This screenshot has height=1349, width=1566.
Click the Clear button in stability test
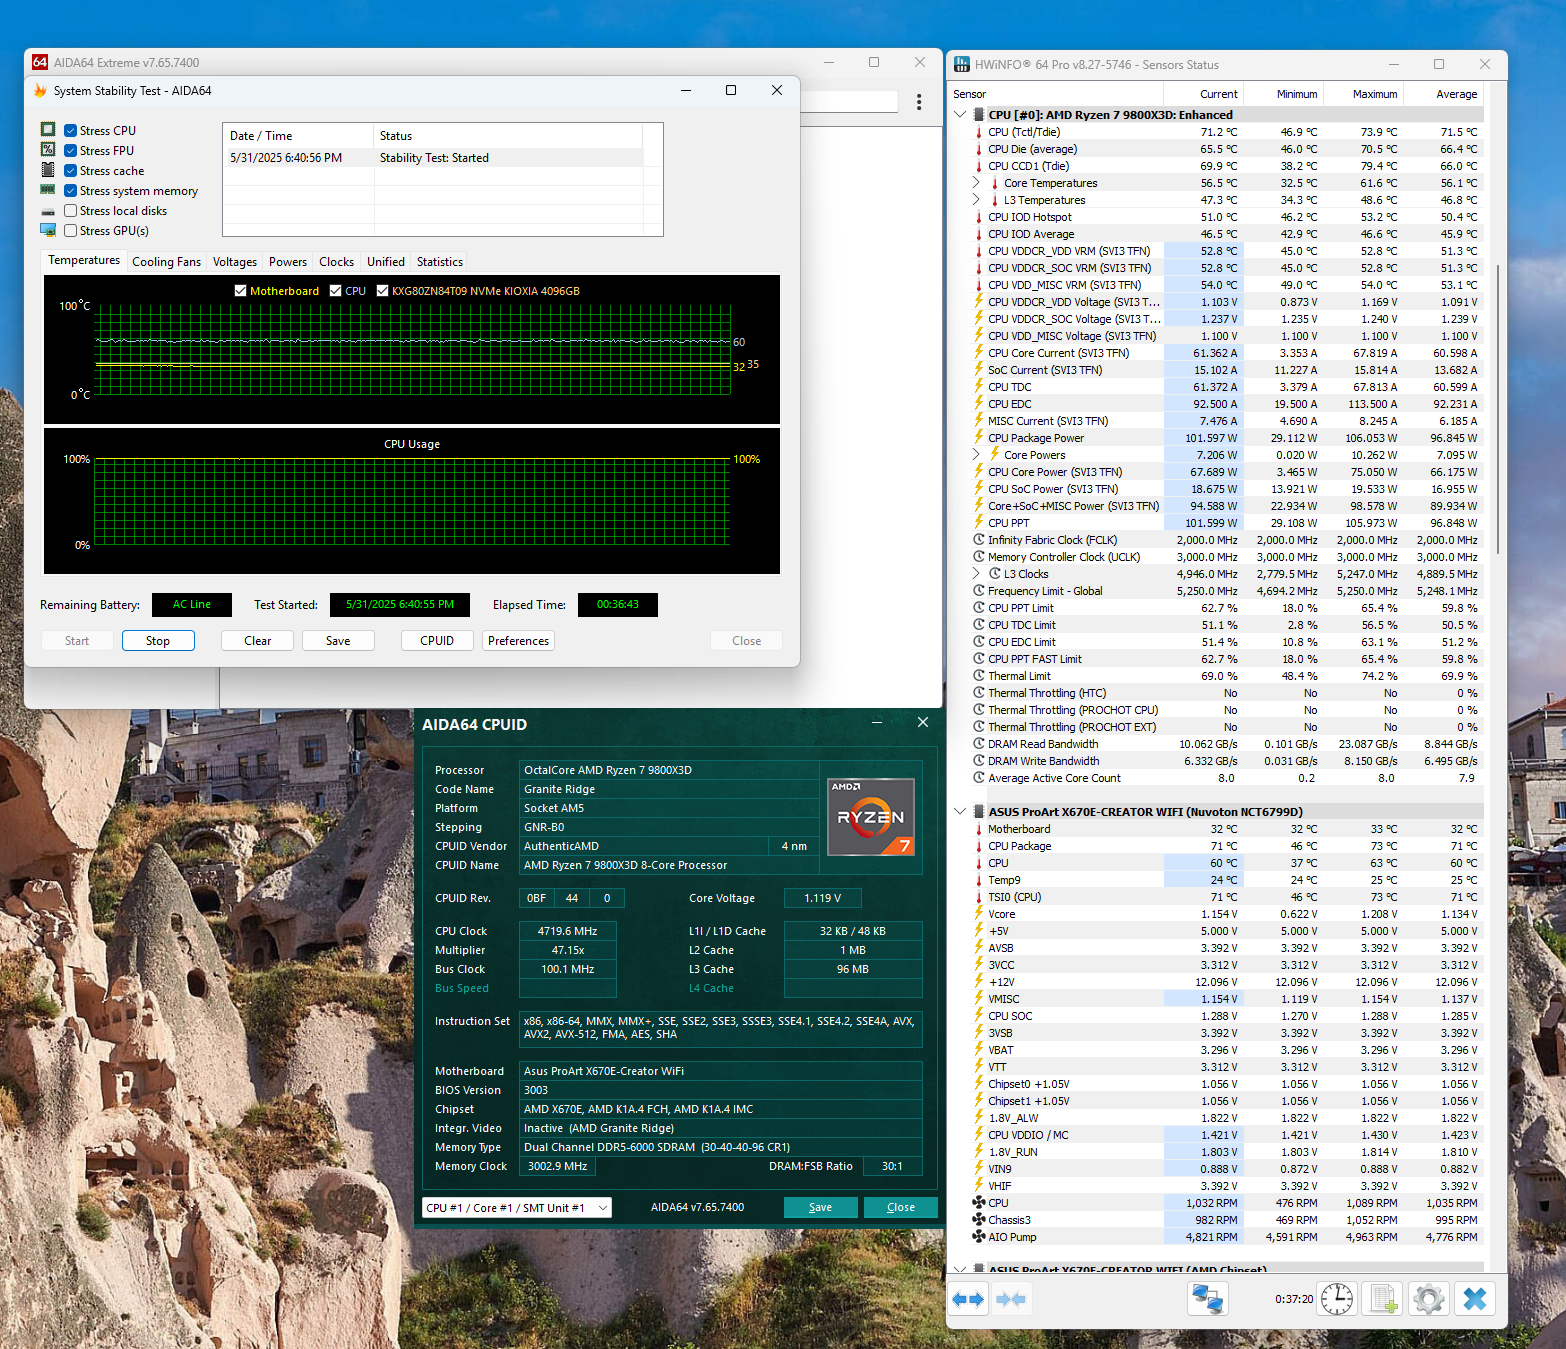tap(258, 641)
